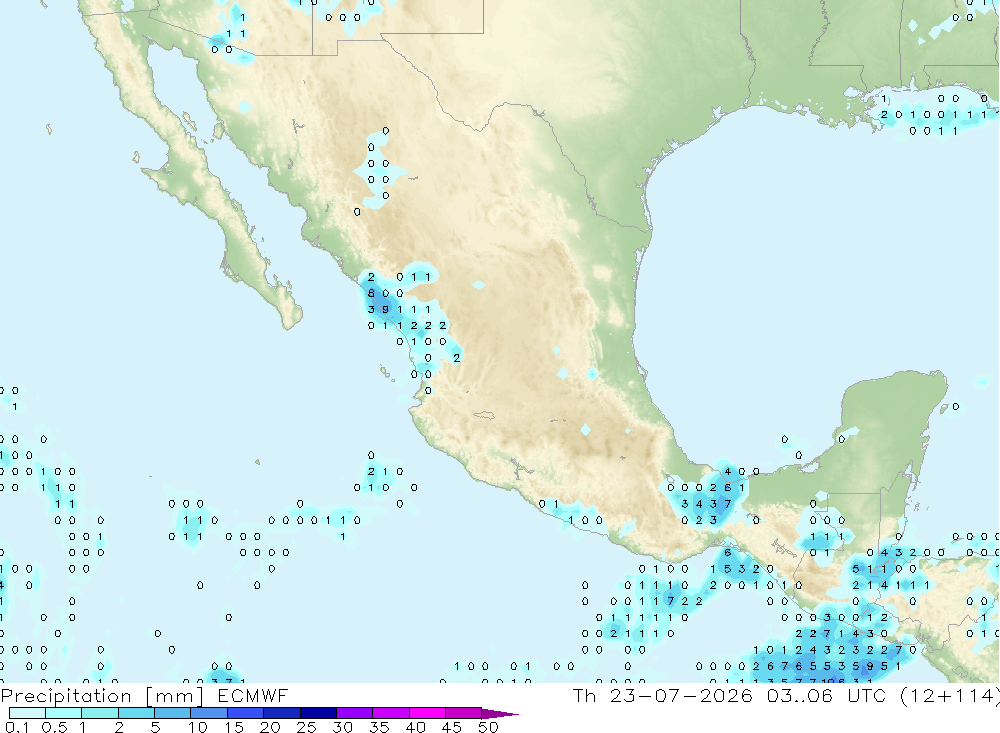Click the 'ECMWF' model label
1000x733 pixels.
coord(253,695)
